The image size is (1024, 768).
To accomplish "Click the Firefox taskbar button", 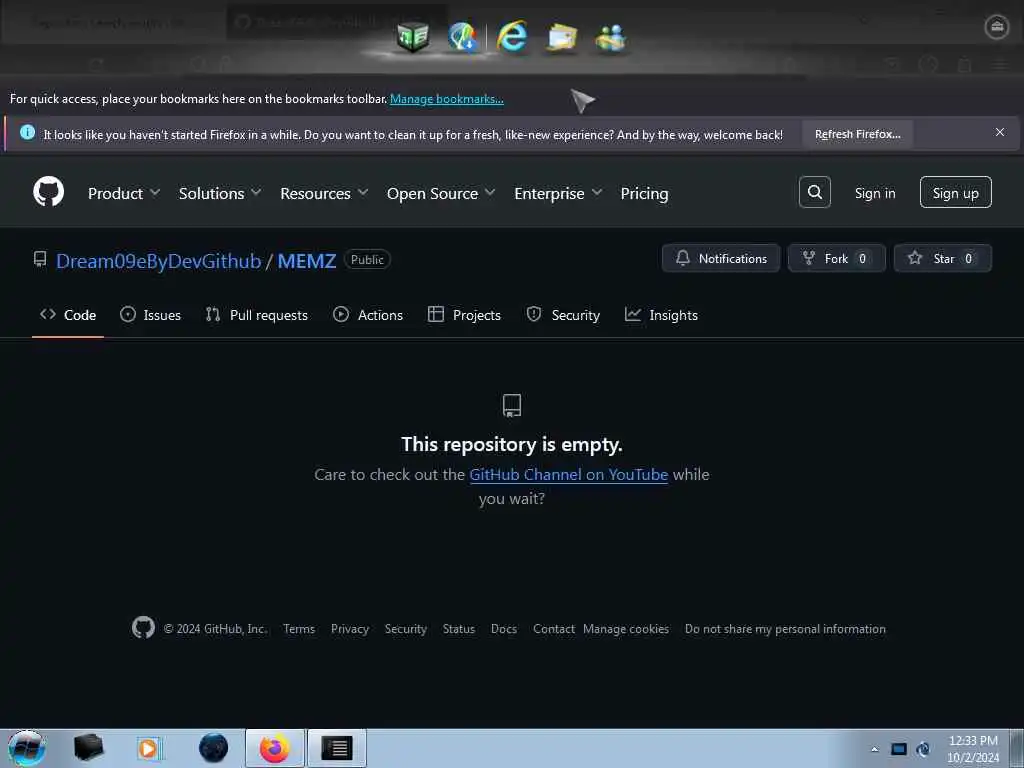I will (x=275, y=748).
